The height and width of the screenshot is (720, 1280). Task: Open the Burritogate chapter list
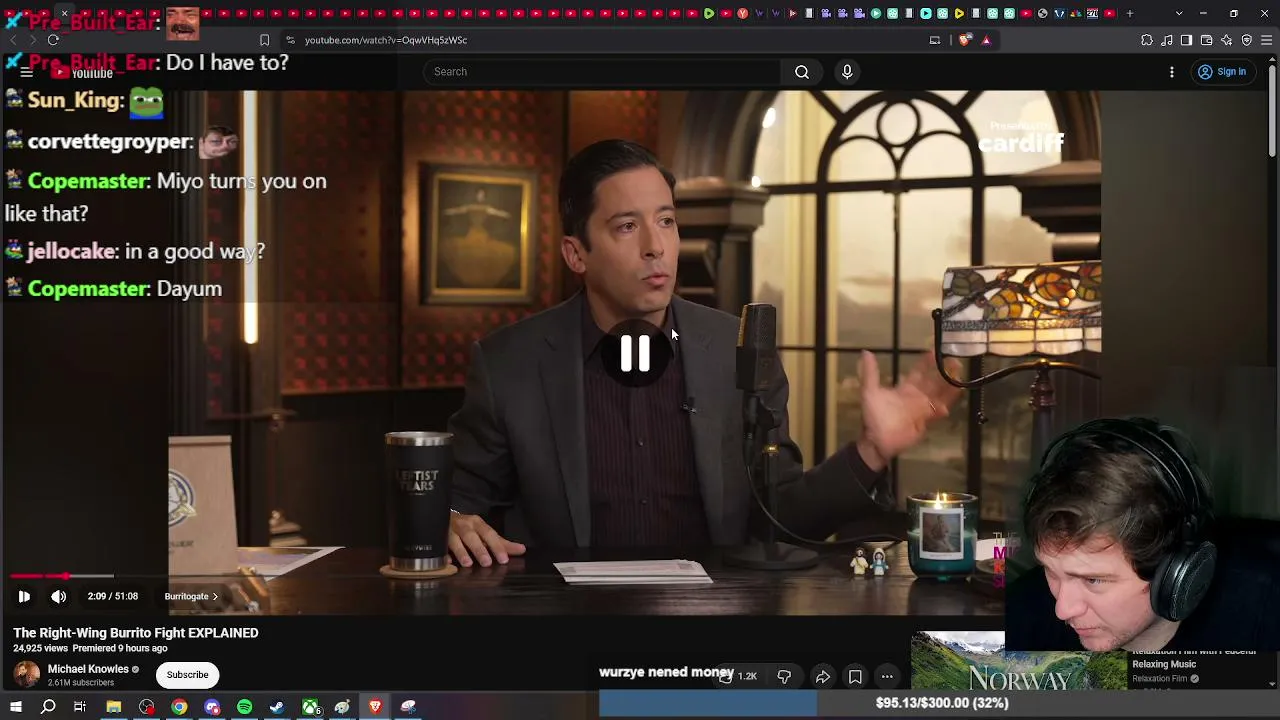pos(191,596)
